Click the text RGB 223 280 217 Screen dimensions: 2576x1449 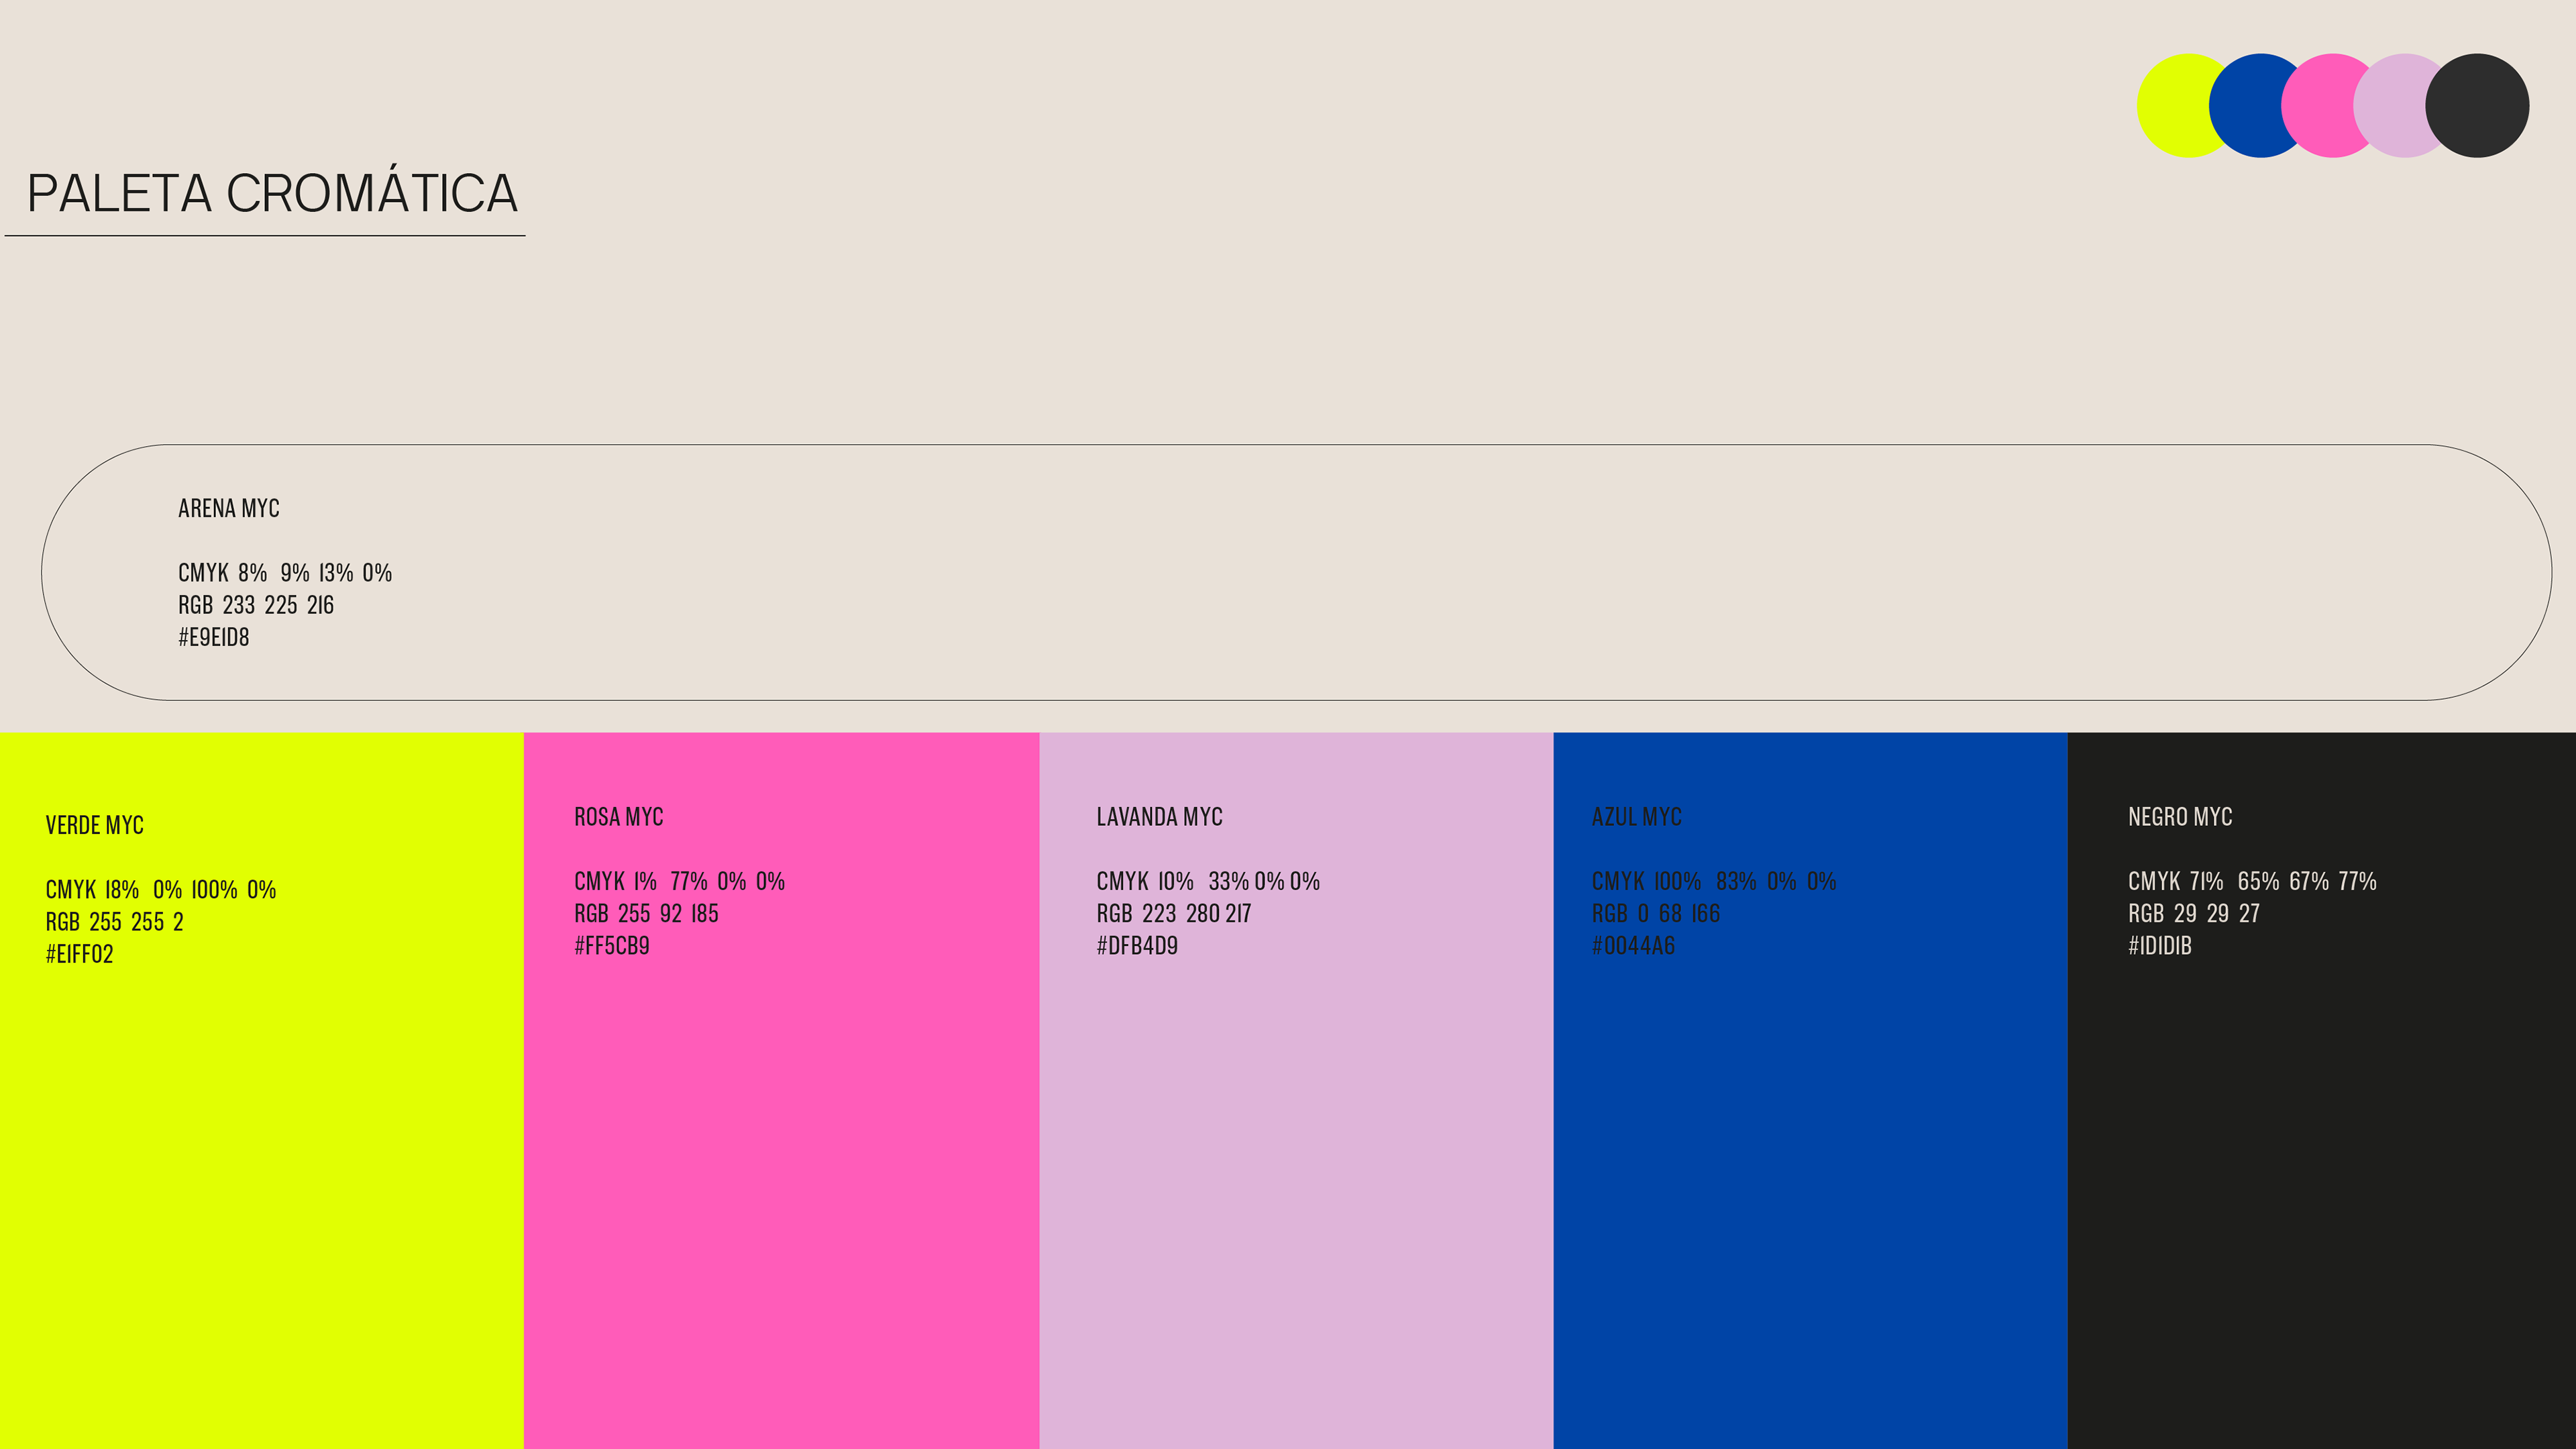(1174, 912)
